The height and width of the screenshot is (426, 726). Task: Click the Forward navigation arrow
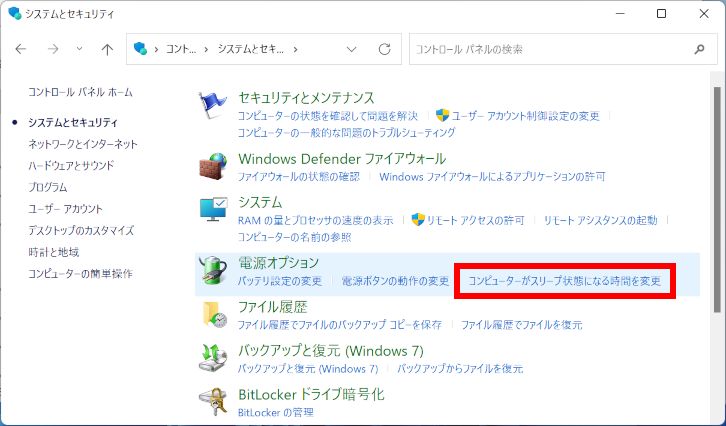click(53, 49)
